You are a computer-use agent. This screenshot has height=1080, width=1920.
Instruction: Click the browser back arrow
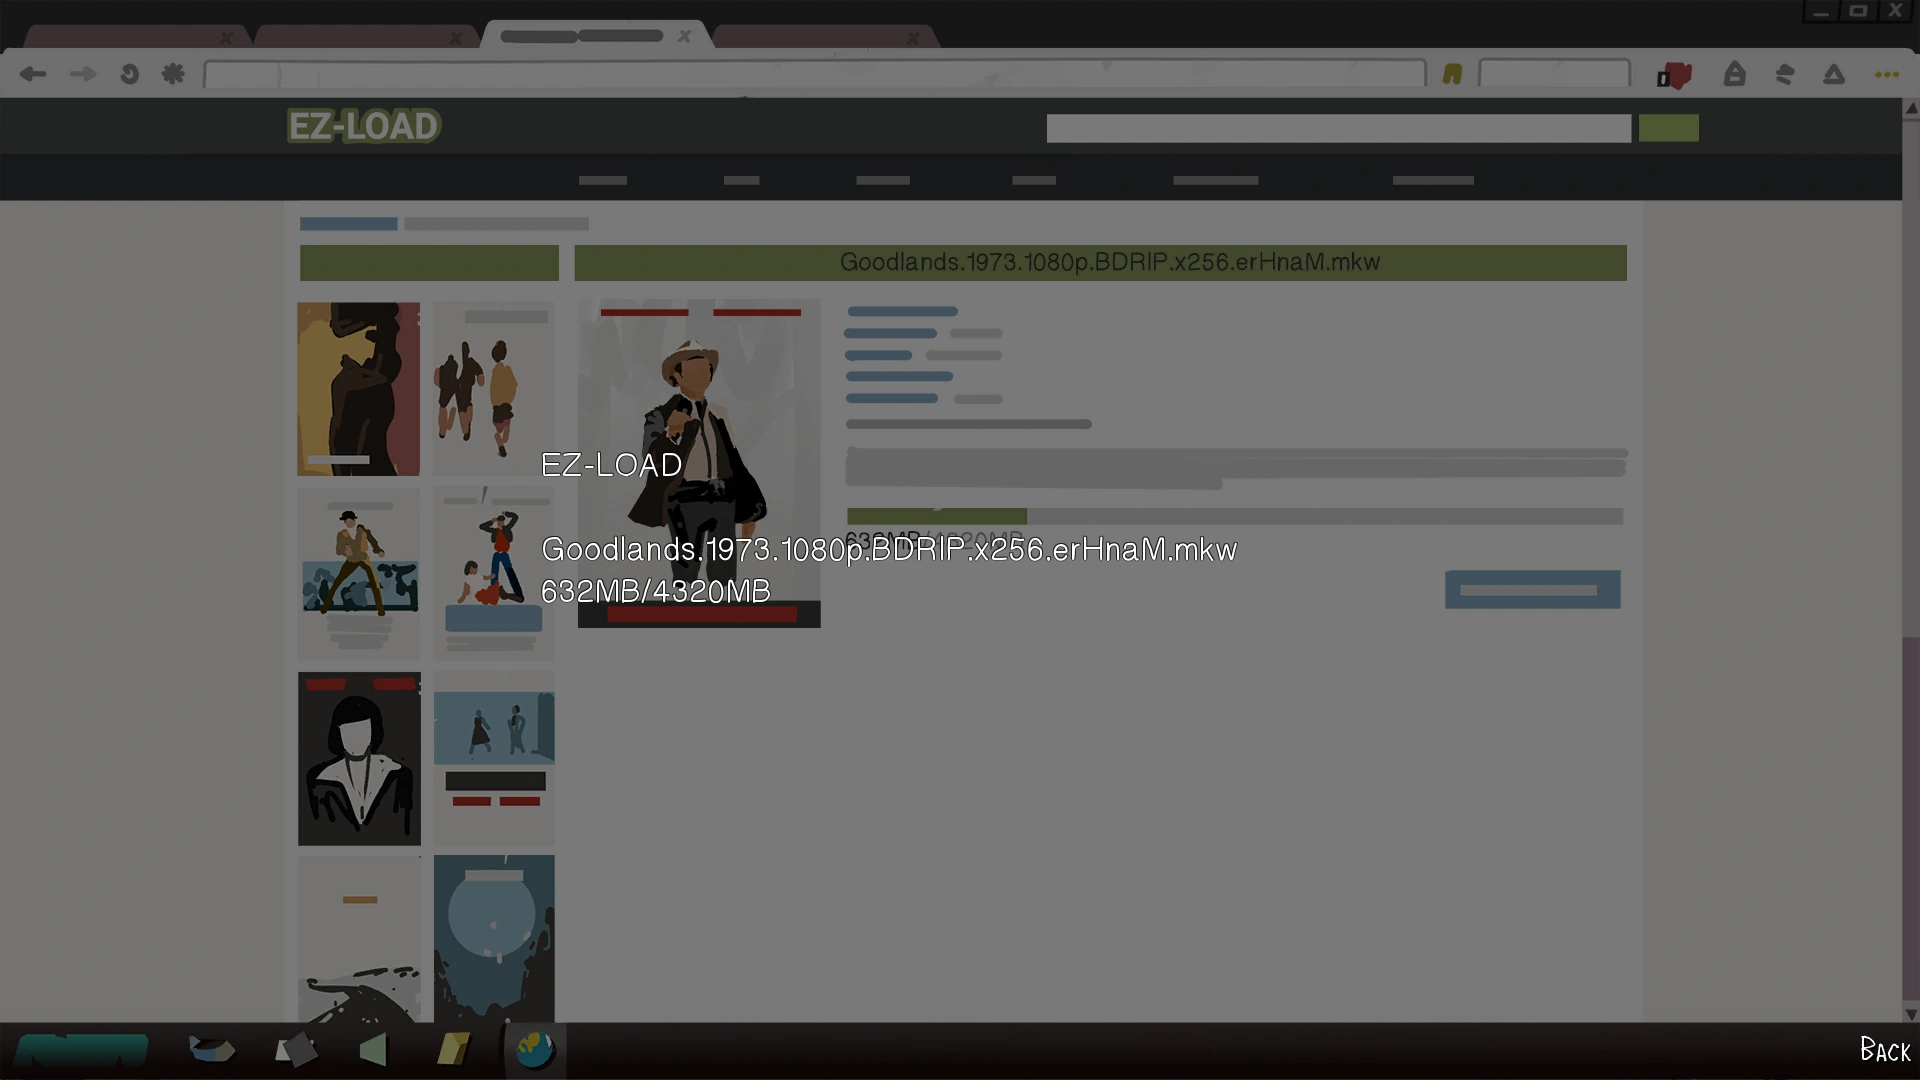pos(33,74)
